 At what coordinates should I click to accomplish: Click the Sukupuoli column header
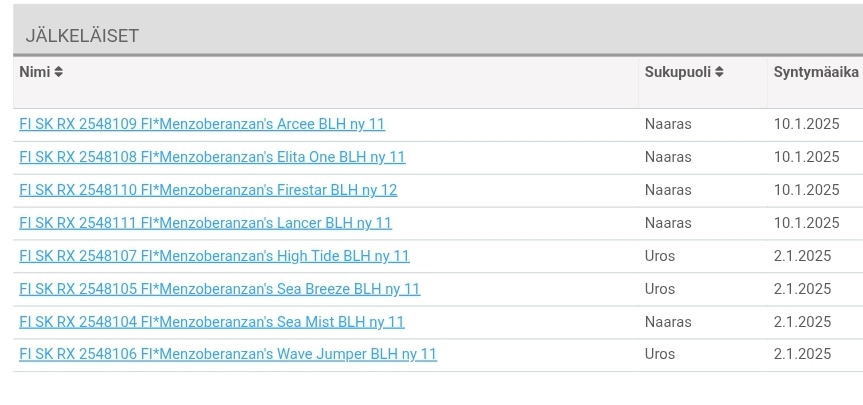click(678, 72)
